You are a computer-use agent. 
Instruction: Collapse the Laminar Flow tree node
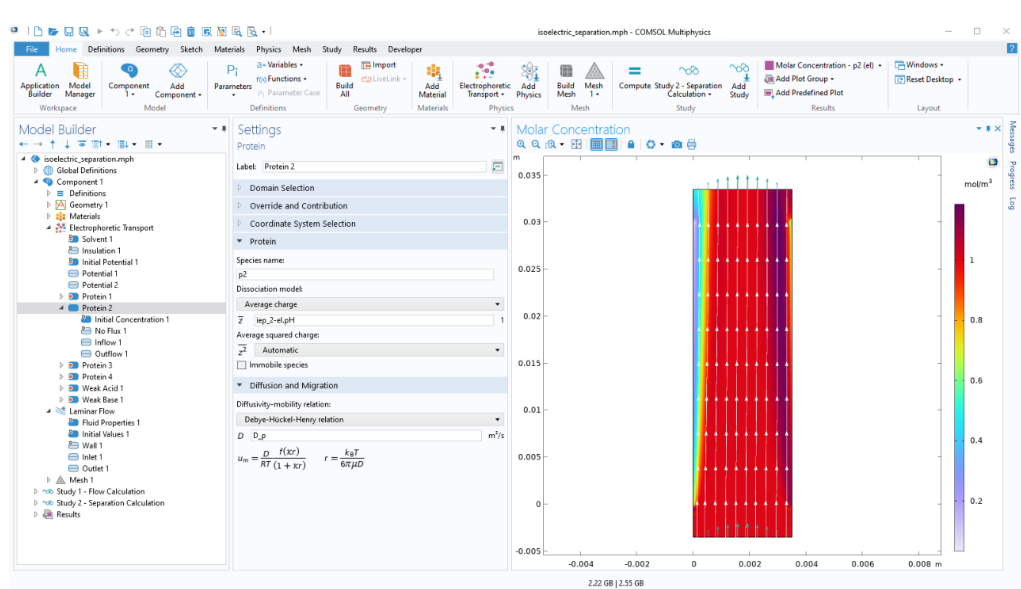[x=49, y=411]
